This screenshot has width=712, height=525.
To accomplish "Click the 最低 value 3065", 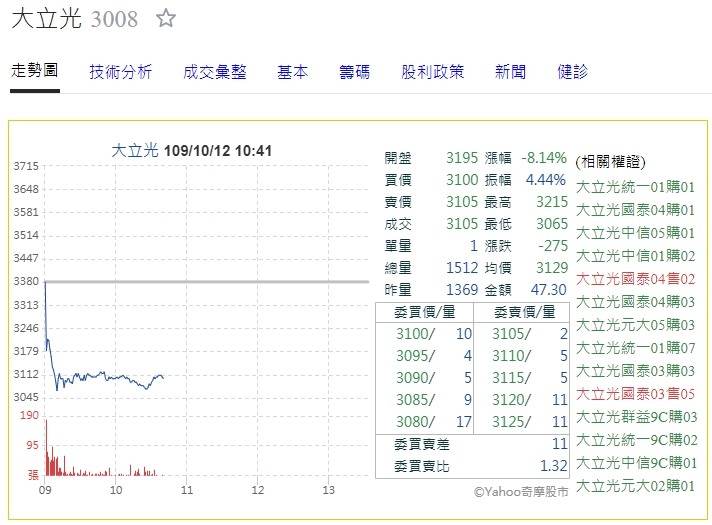I will pyautogui.click(x=552, y=224).
